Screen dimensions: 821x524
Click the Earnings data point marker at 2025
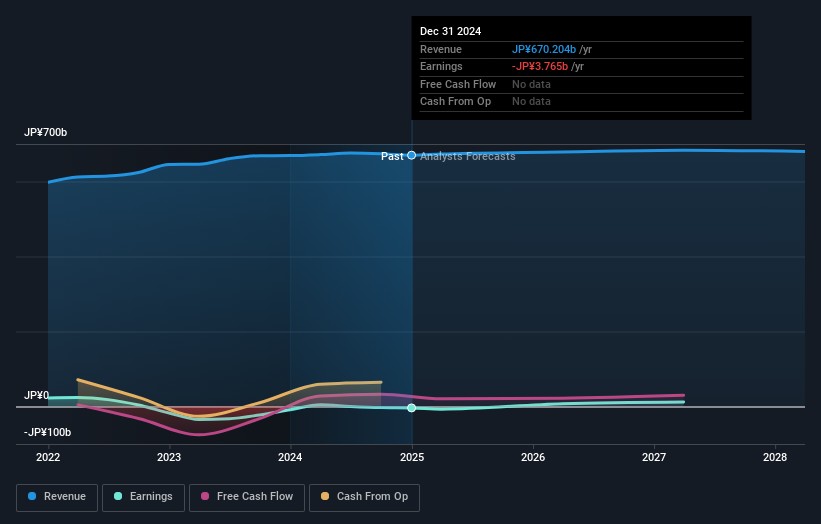411,408
